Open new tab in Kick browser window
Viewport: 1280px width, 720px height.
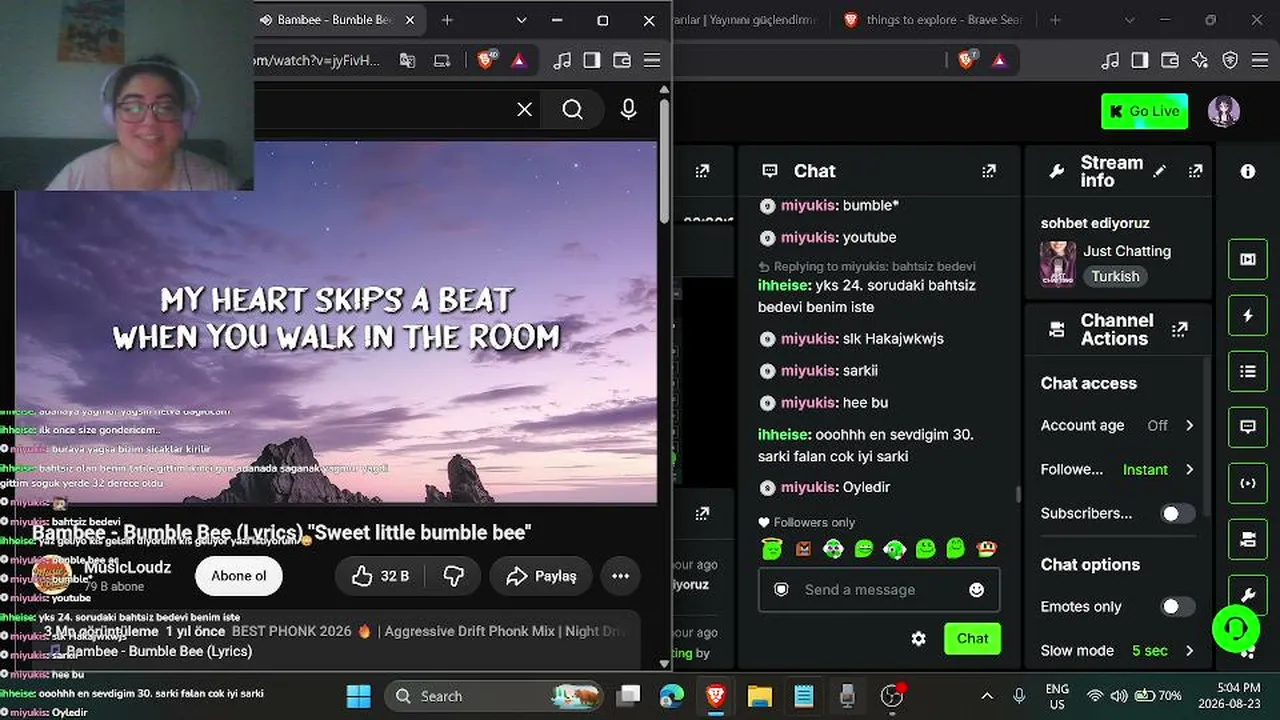1055,20
